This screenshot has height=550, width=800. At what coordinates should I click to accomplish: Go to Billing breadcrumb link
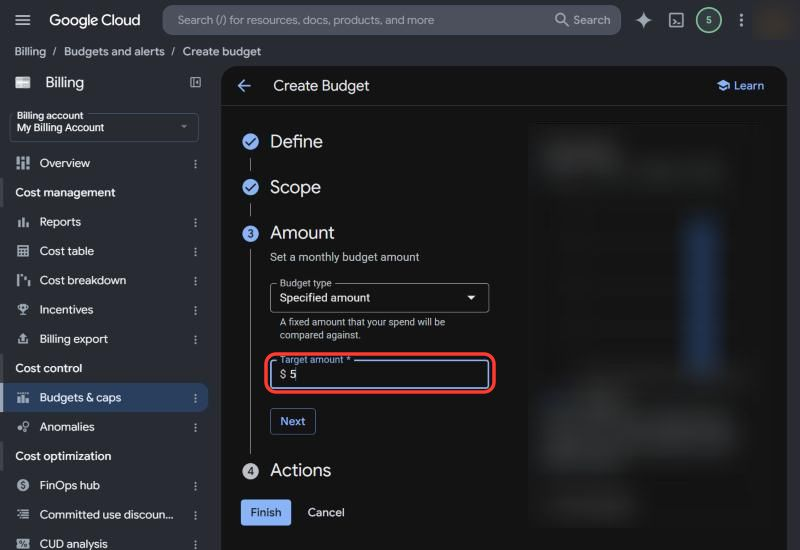pyautogui.click(x=30, y=52)
